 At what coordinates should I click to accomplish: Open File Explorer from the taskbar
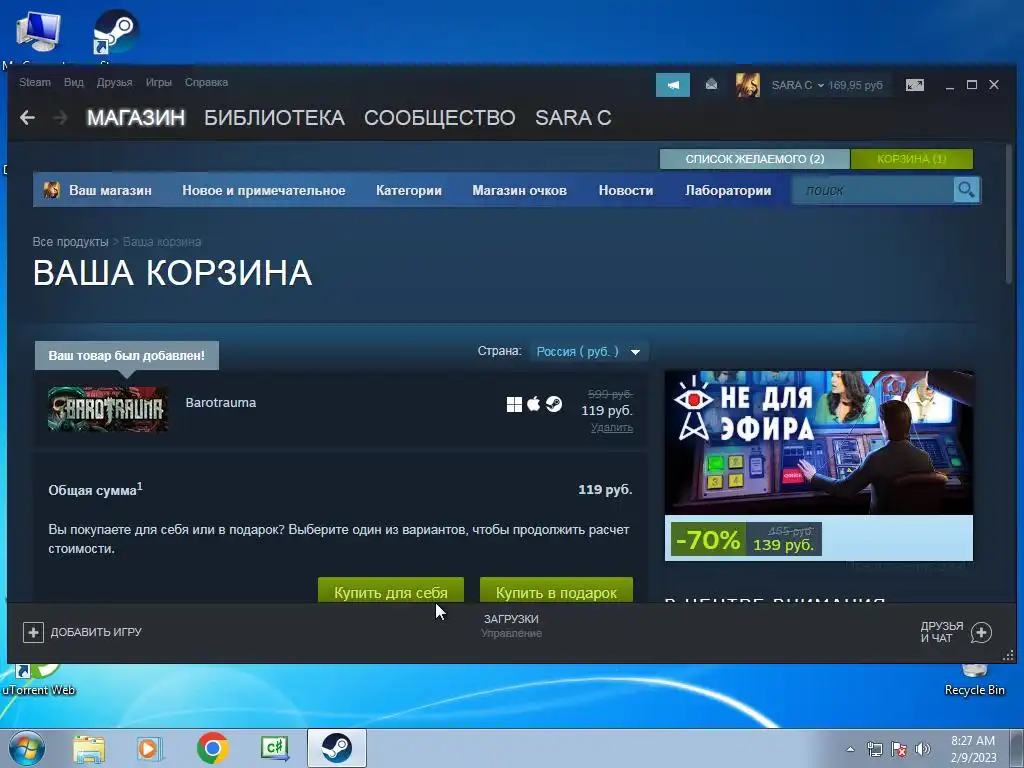tap(89, 748)
